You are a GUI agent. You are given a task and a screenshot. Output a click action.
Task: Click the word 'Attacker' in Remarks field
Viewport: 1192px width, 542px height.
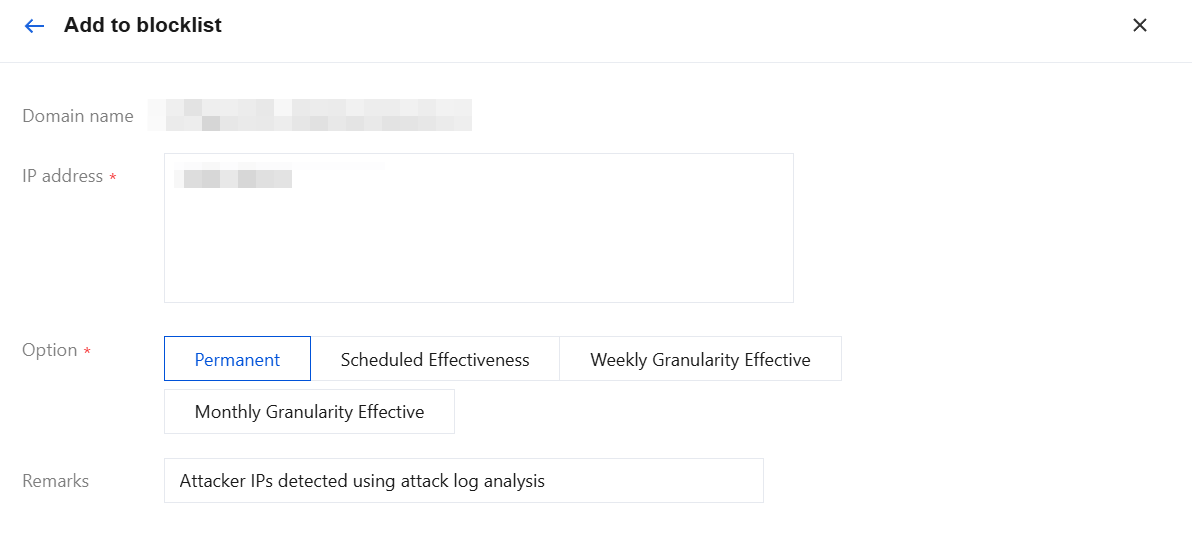[x=212, y=481]
